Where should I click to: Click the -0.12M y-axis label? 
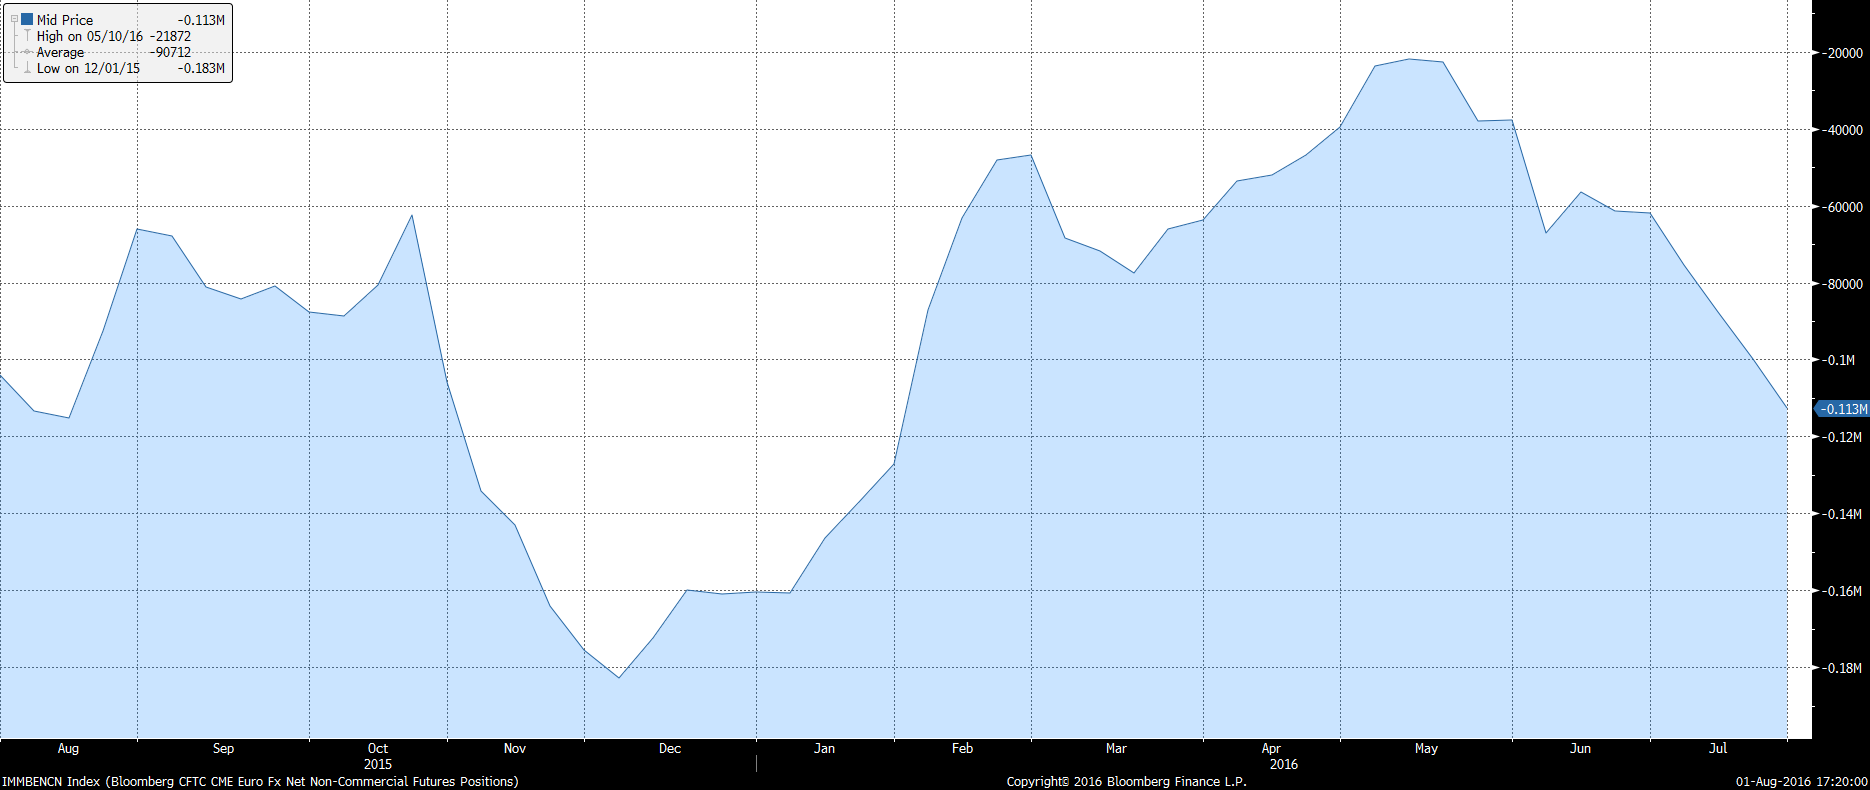point(1840,437)
